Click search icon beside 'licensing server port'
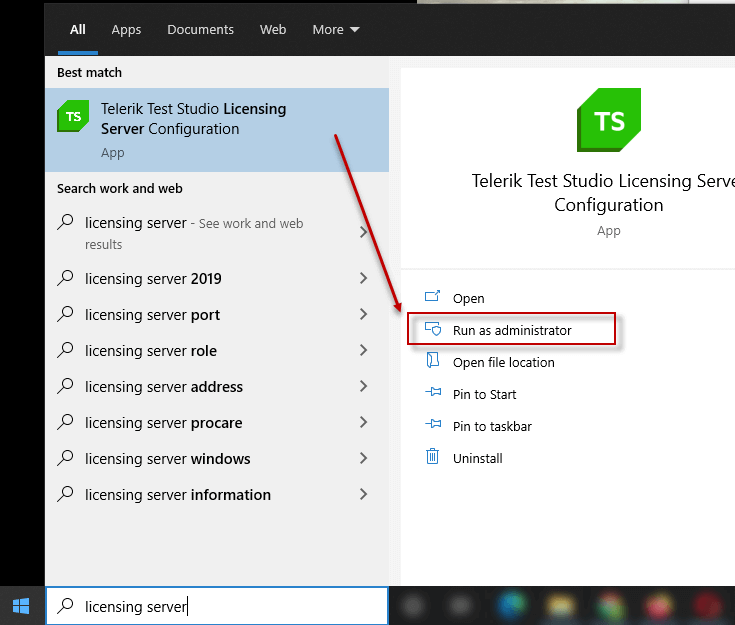 point(65,314)
